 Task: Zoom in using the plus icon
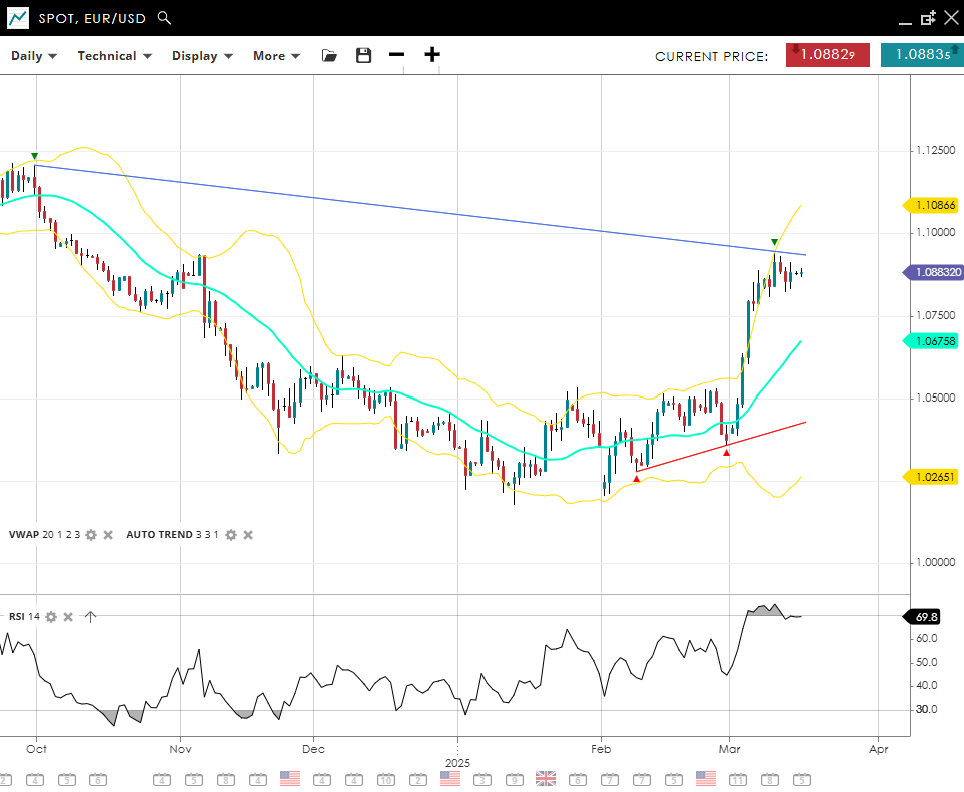pyautogui.click(x=432, y=55)
